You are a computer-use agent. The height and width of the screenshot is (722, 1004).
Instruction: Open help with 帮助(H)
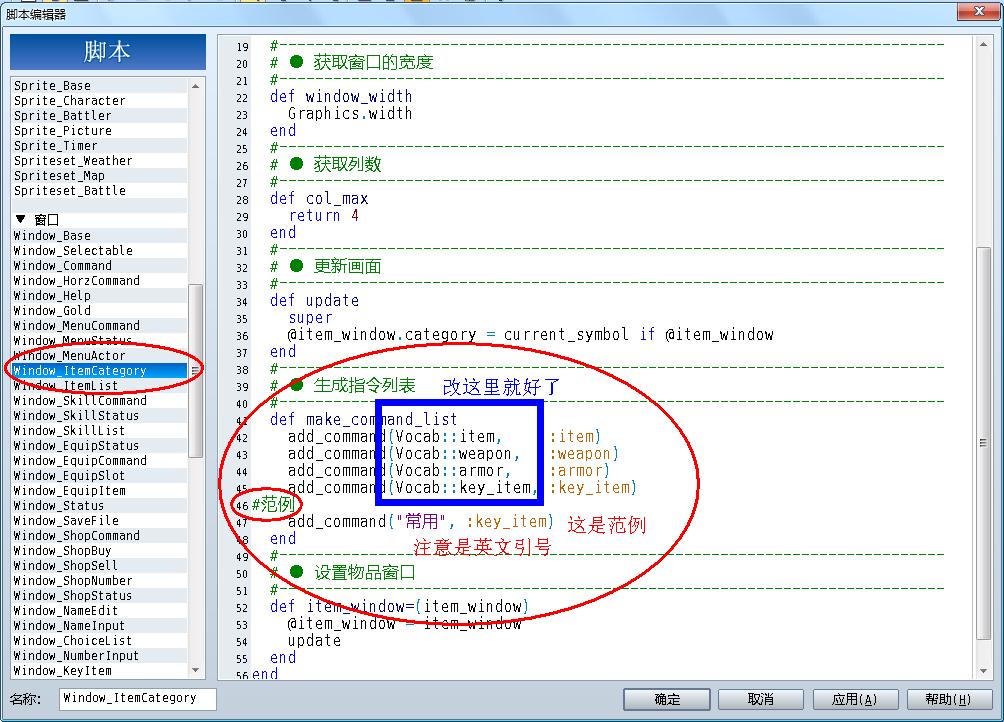pos(949,699)
